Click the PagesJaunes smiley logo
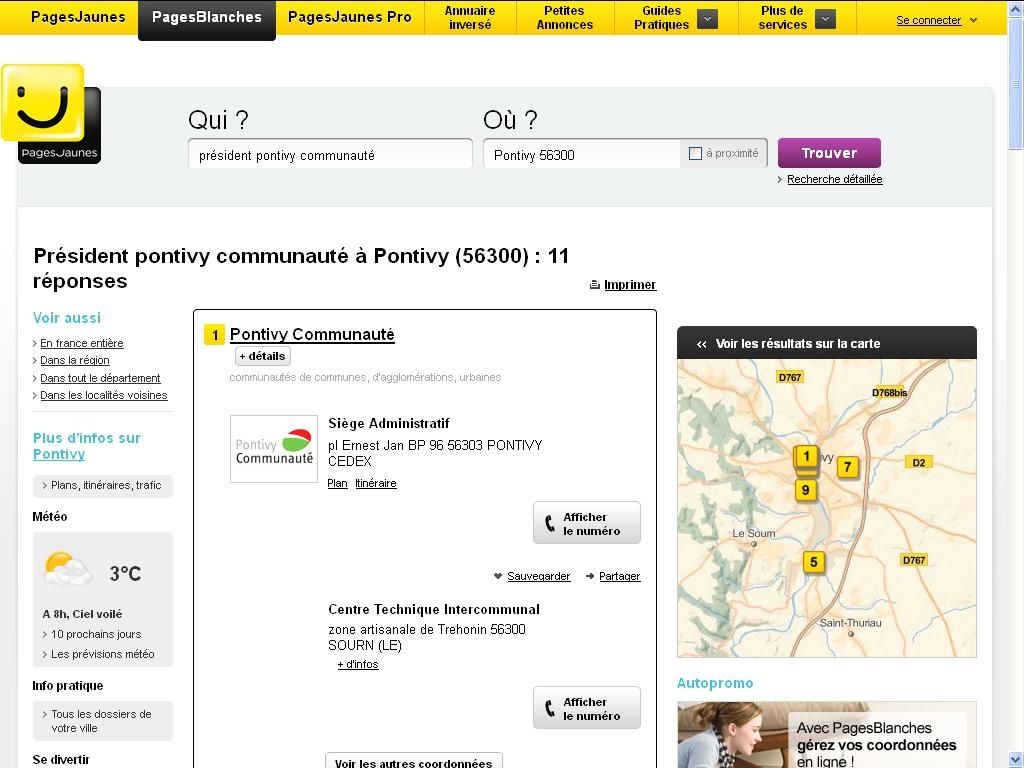The width and height of the screenshot is (1024, 768). (51, 114)
